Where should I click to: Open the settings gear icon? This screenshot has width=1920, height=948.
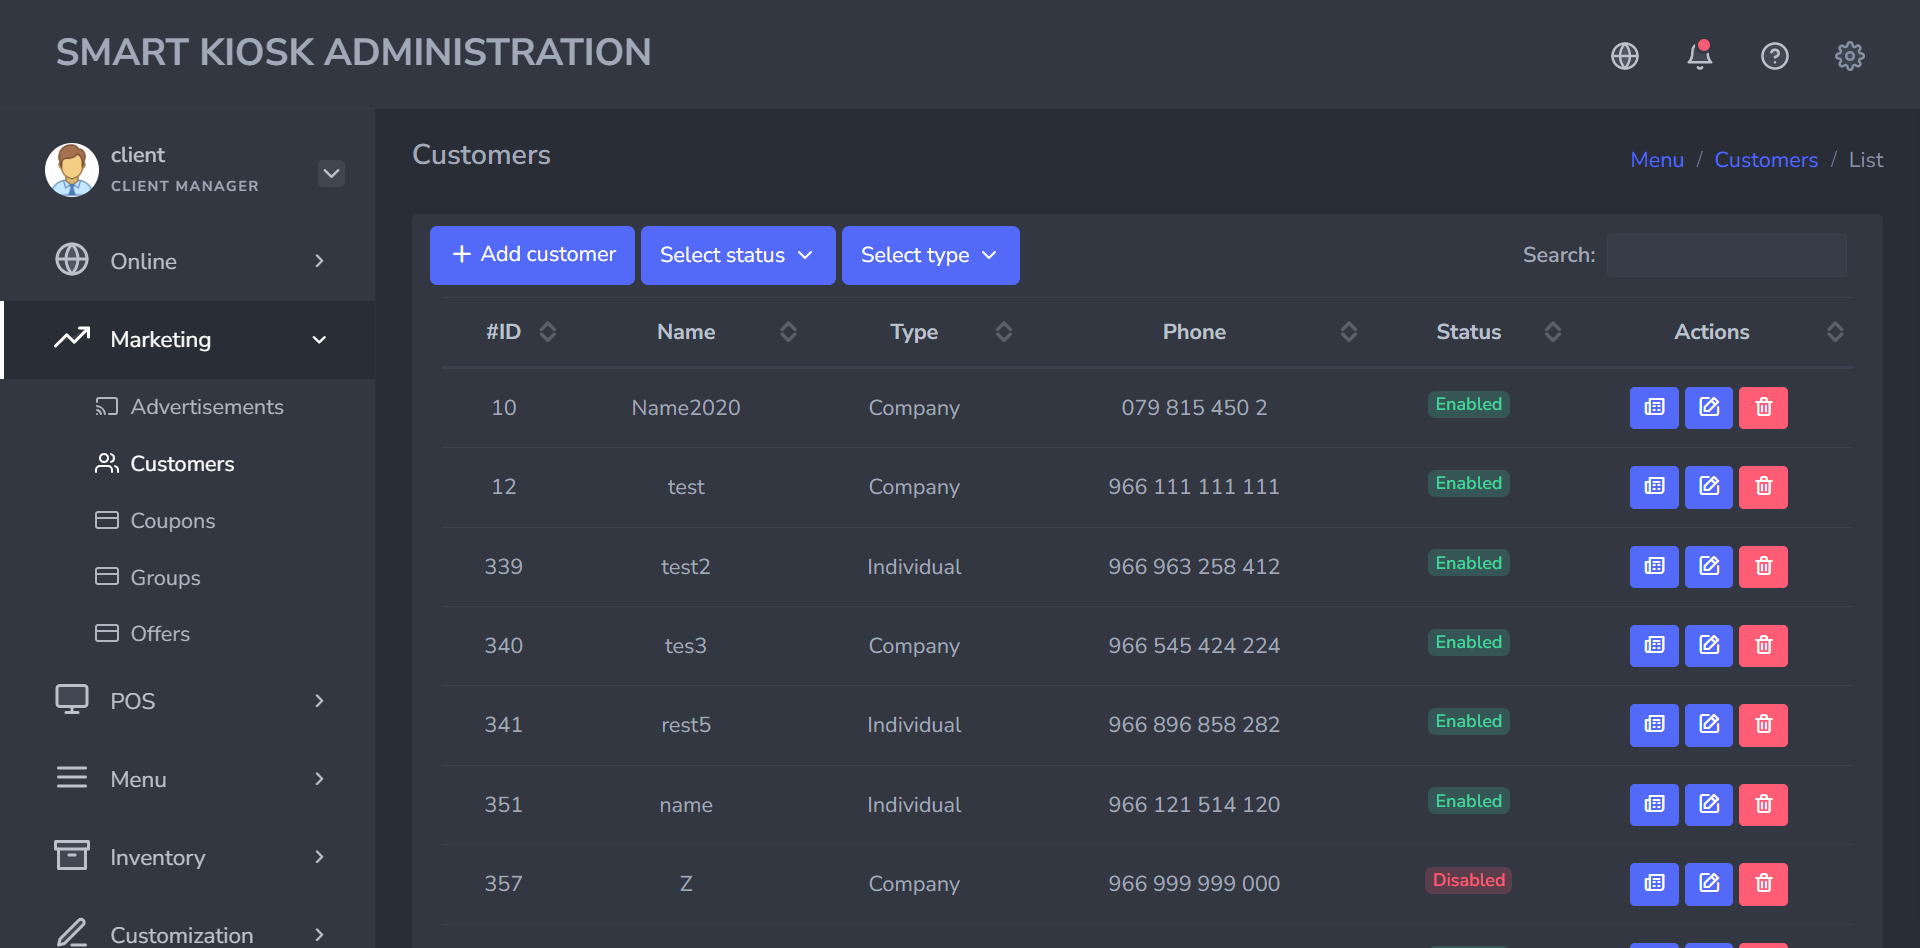[1850, 56]
